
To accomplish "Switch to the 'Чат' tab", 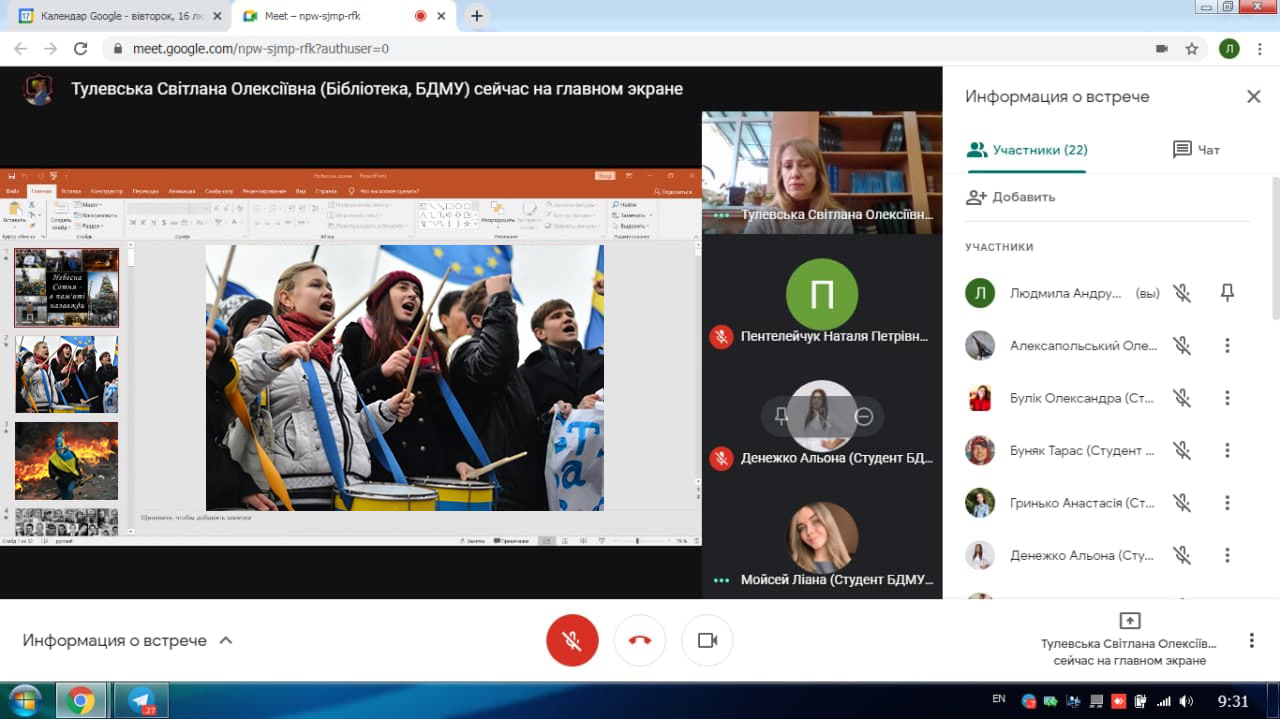I will point(1196,150).
